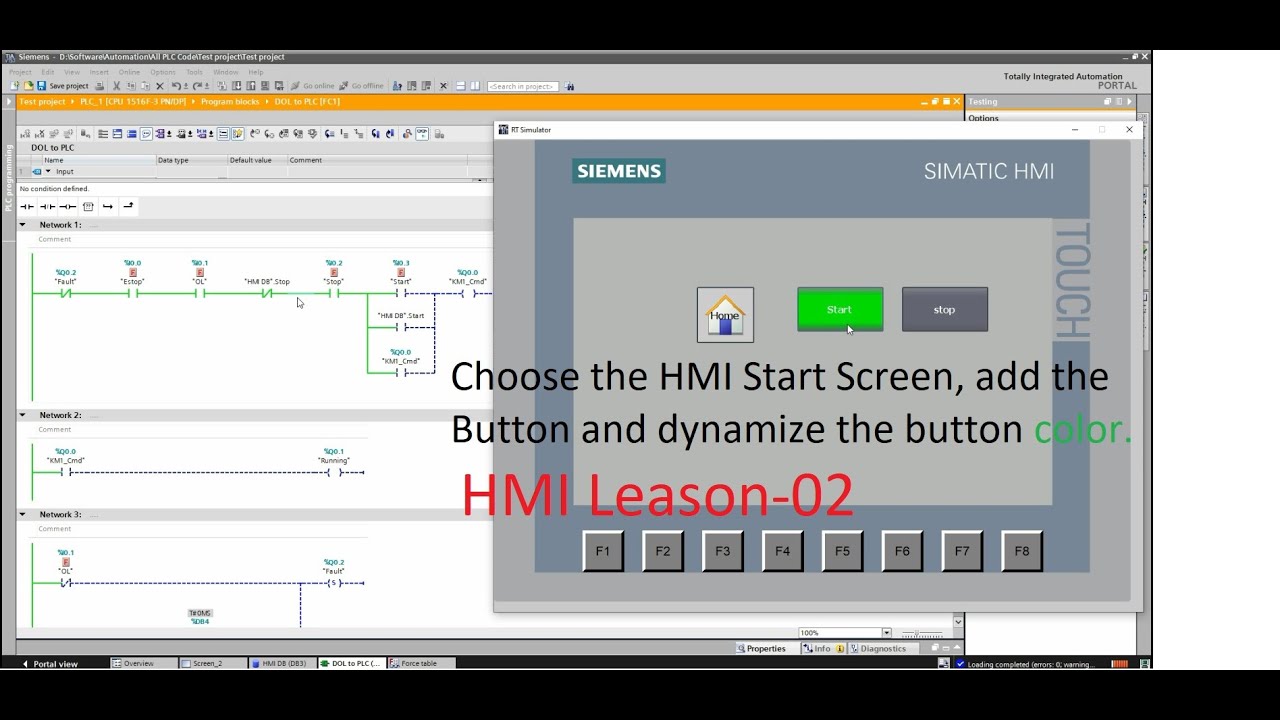Toggle network comments display
This screenshot has width=1280, height=720.
pos(223,134)
